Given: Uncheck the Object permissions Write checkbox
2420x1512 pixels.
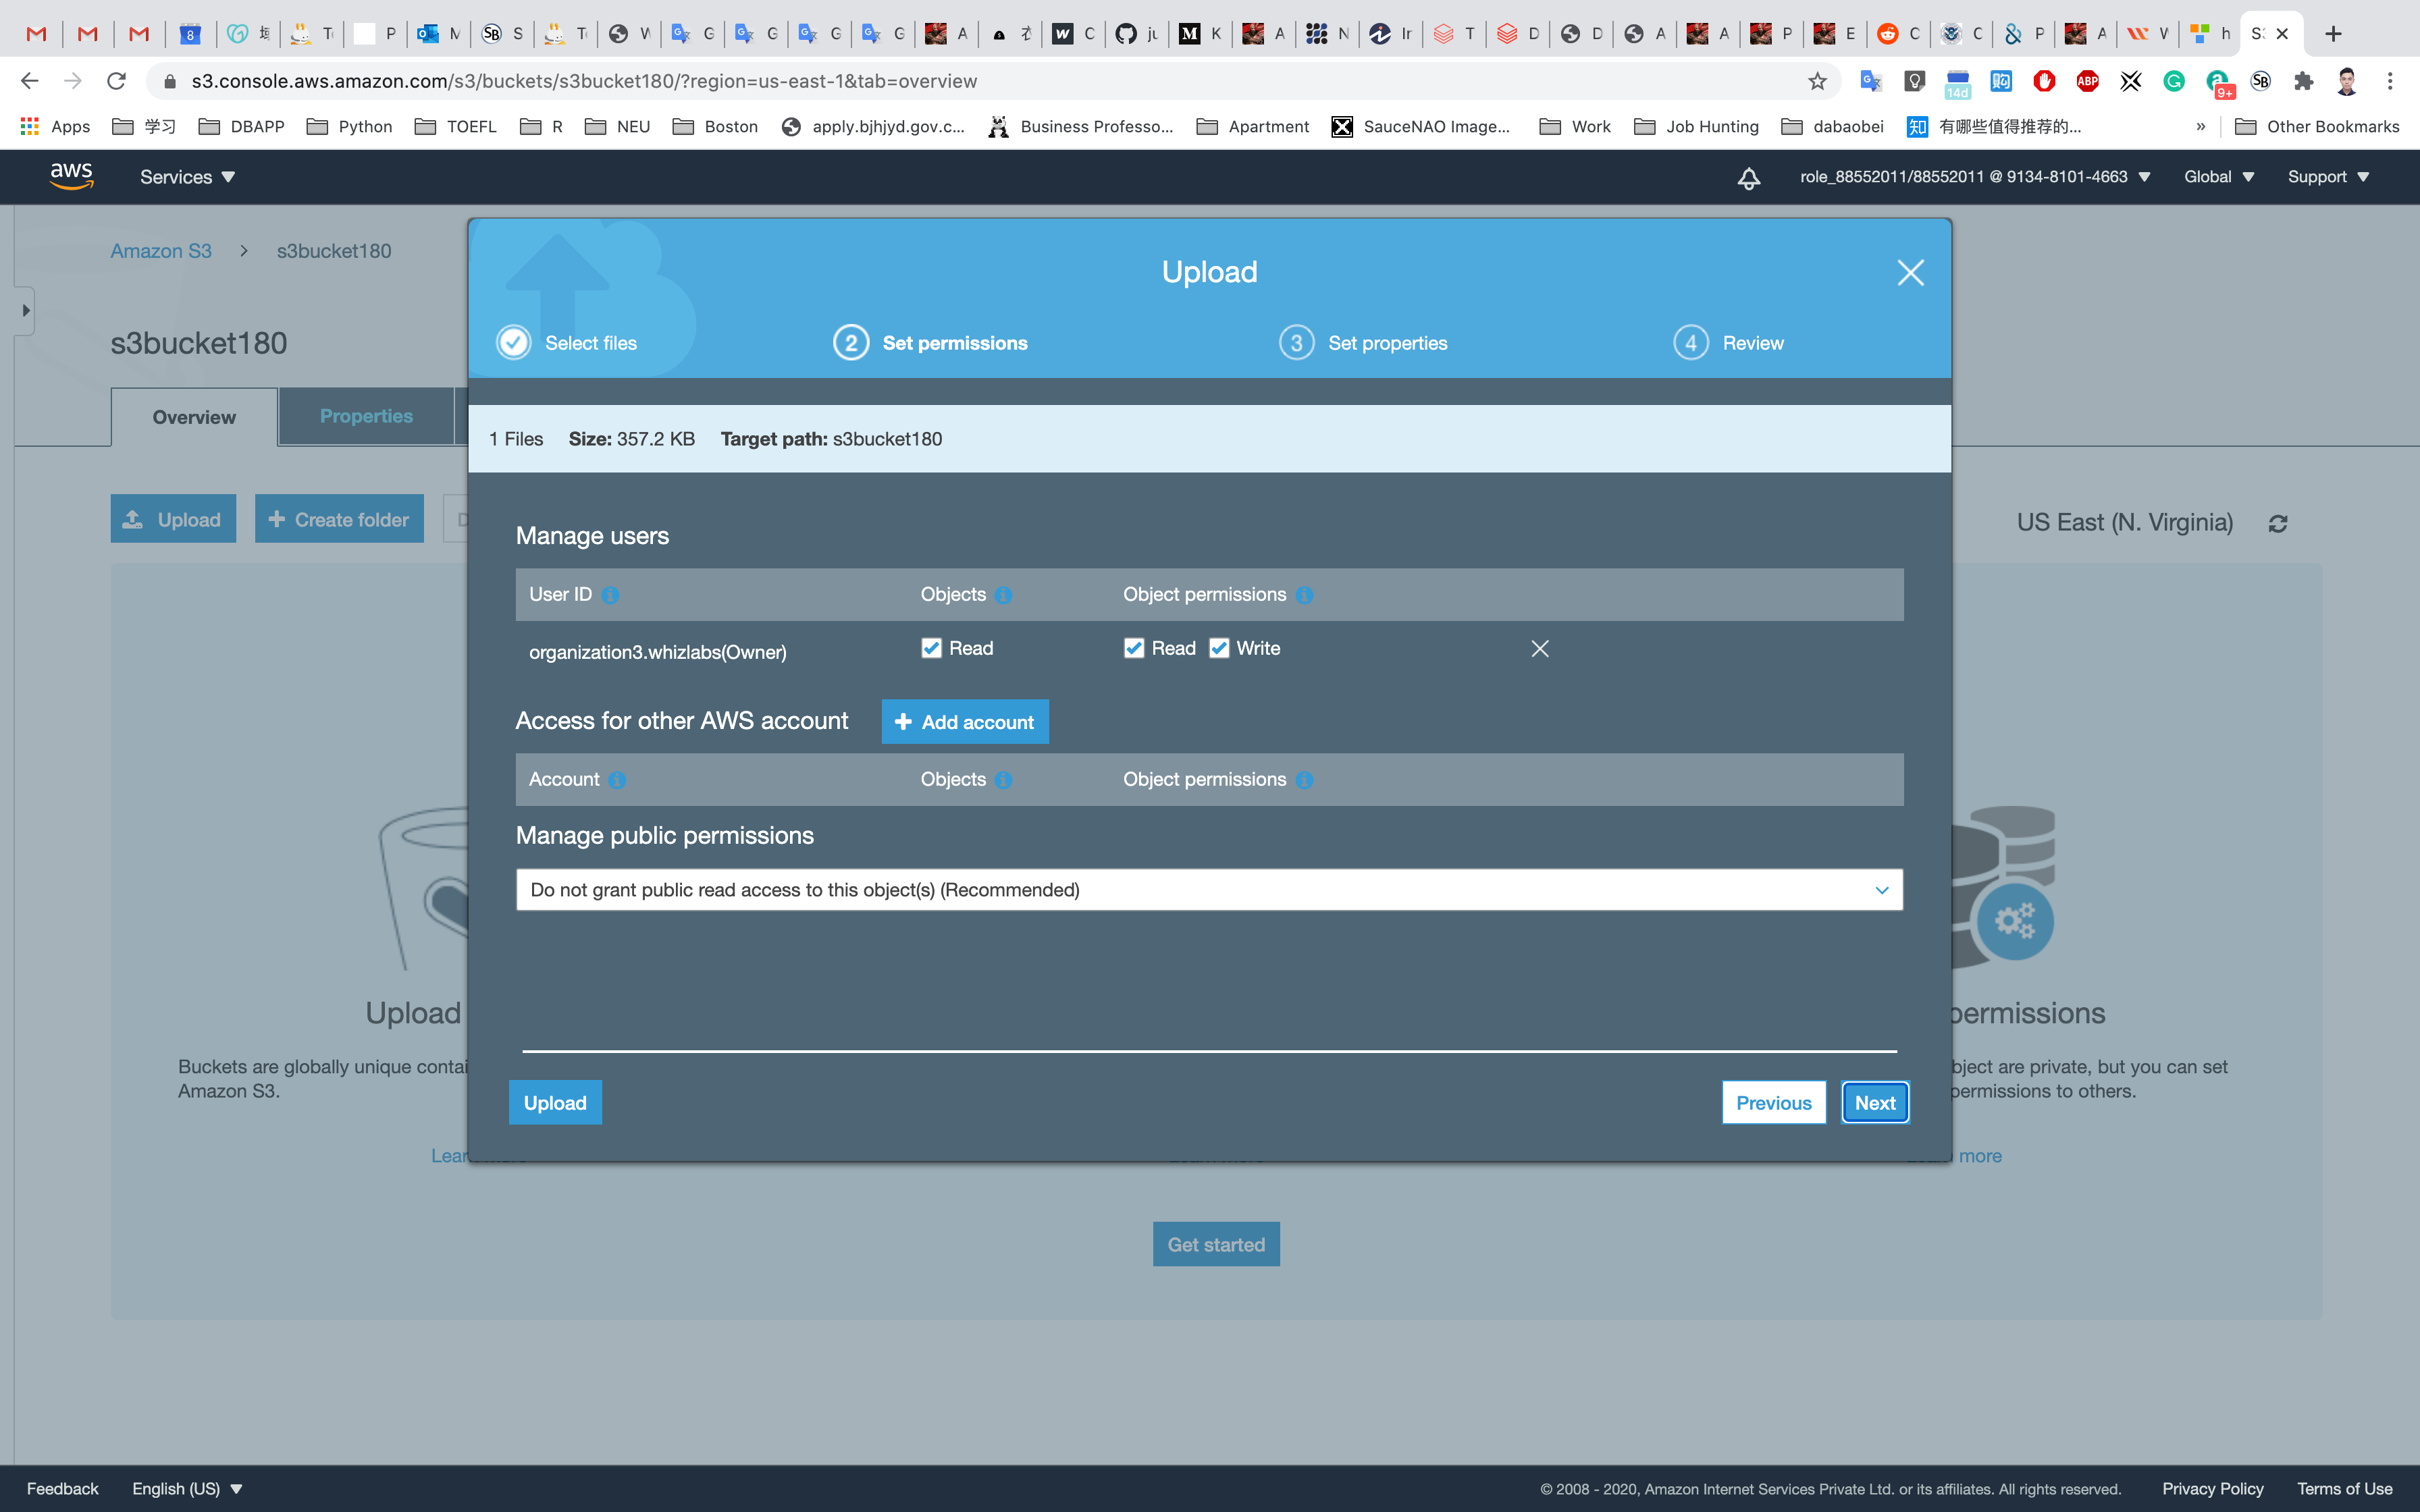Looking at the screenshot, I should (x=1219, y=648).
